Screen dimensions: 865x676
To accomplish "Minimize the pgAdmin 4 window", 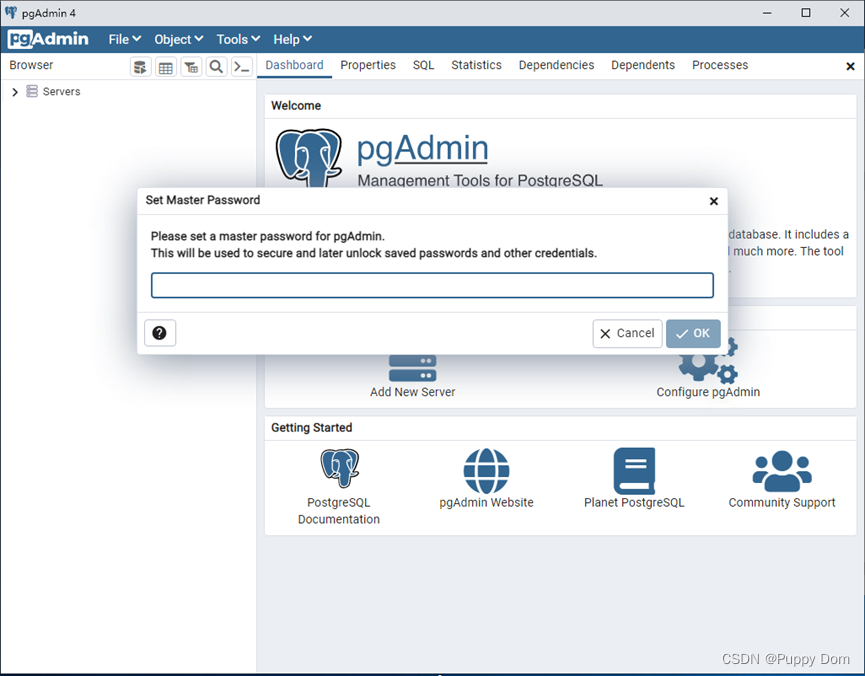I will [x=767, y=12].
